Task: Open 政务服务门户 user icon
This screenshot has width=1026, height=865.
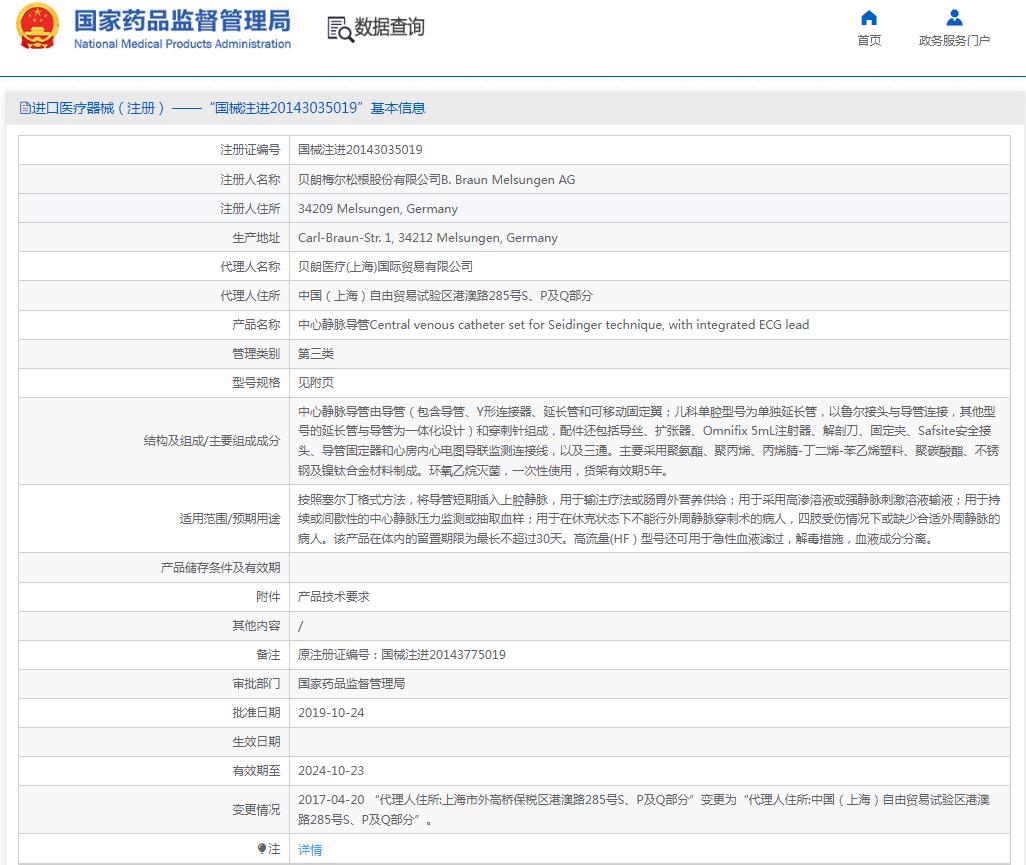Action: (x=955, y=18)
